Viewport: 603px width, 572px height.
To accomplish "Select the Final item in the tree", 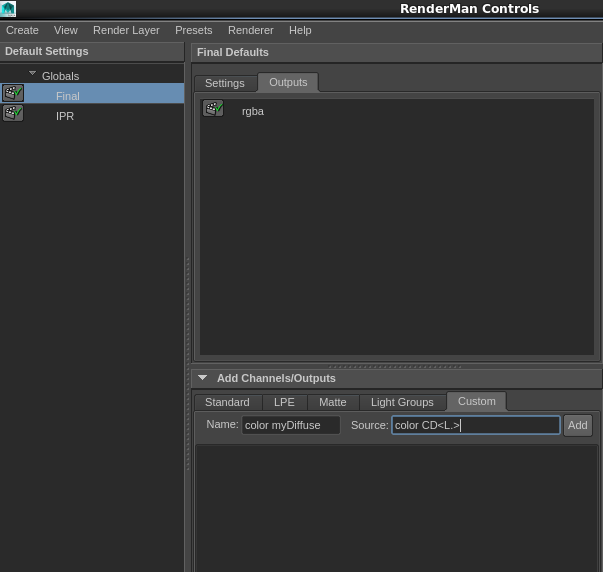I will (x=92, y=93).
